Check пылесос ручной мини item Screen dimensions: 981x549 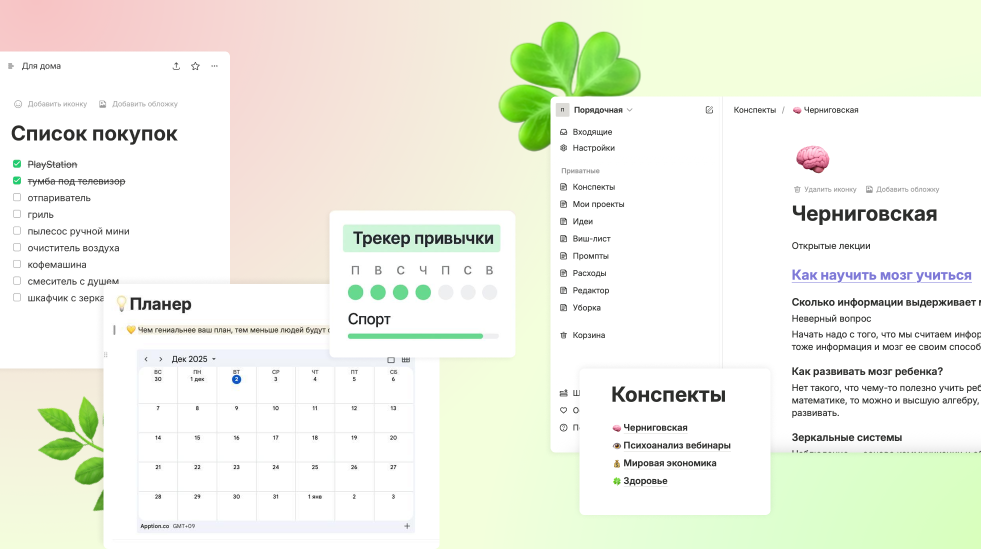(17, 231)
